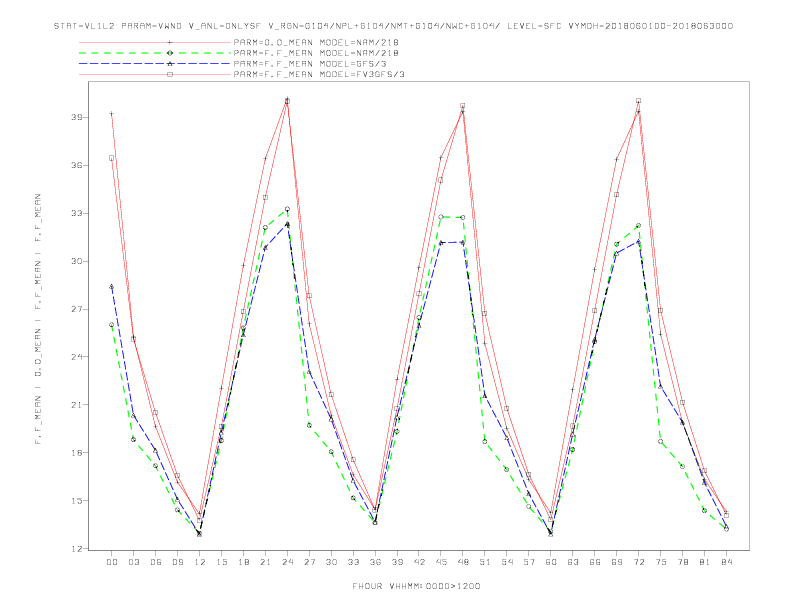The width and height of the screenshot is (792, 612).
Task: Select legend text PARM=O.O_MEAN MODEL=NAM/218
Action: [x=316, y=43]
